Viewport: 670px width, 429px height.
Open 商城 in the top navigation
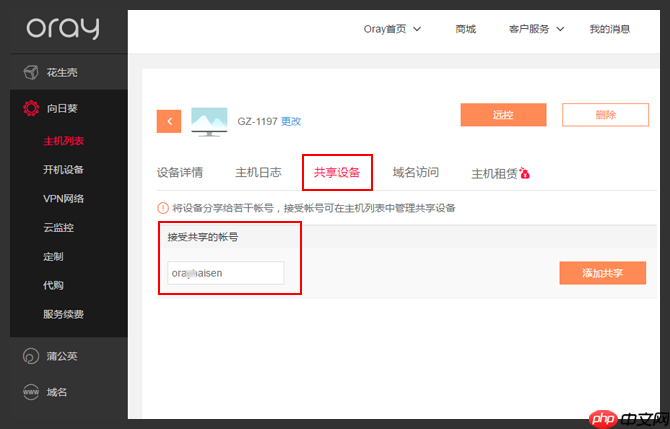click(465, 29)
